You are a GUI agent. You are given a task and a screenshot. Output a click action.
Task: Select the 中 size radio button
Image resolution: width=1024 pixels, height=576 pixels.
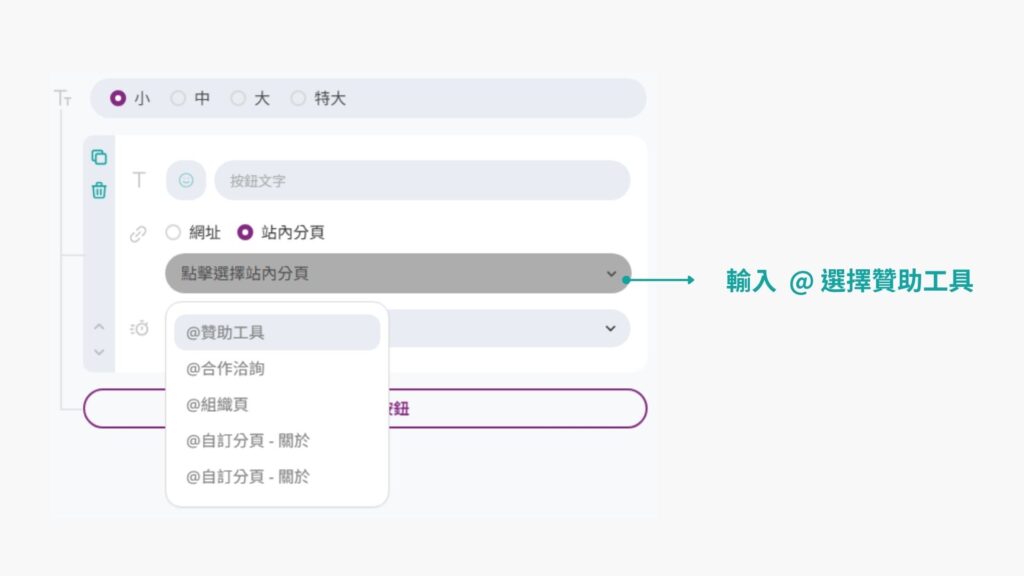pyautogui.click(x=178, y=99)
